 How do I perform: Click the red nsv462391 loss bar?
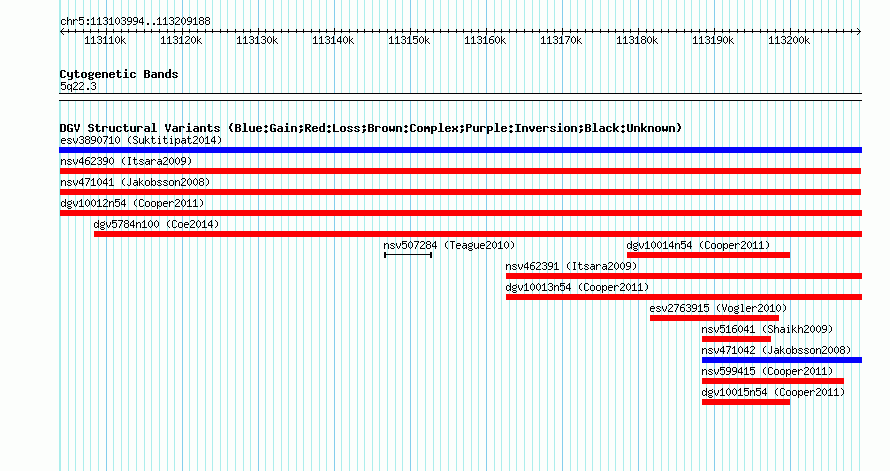[684, 276]
